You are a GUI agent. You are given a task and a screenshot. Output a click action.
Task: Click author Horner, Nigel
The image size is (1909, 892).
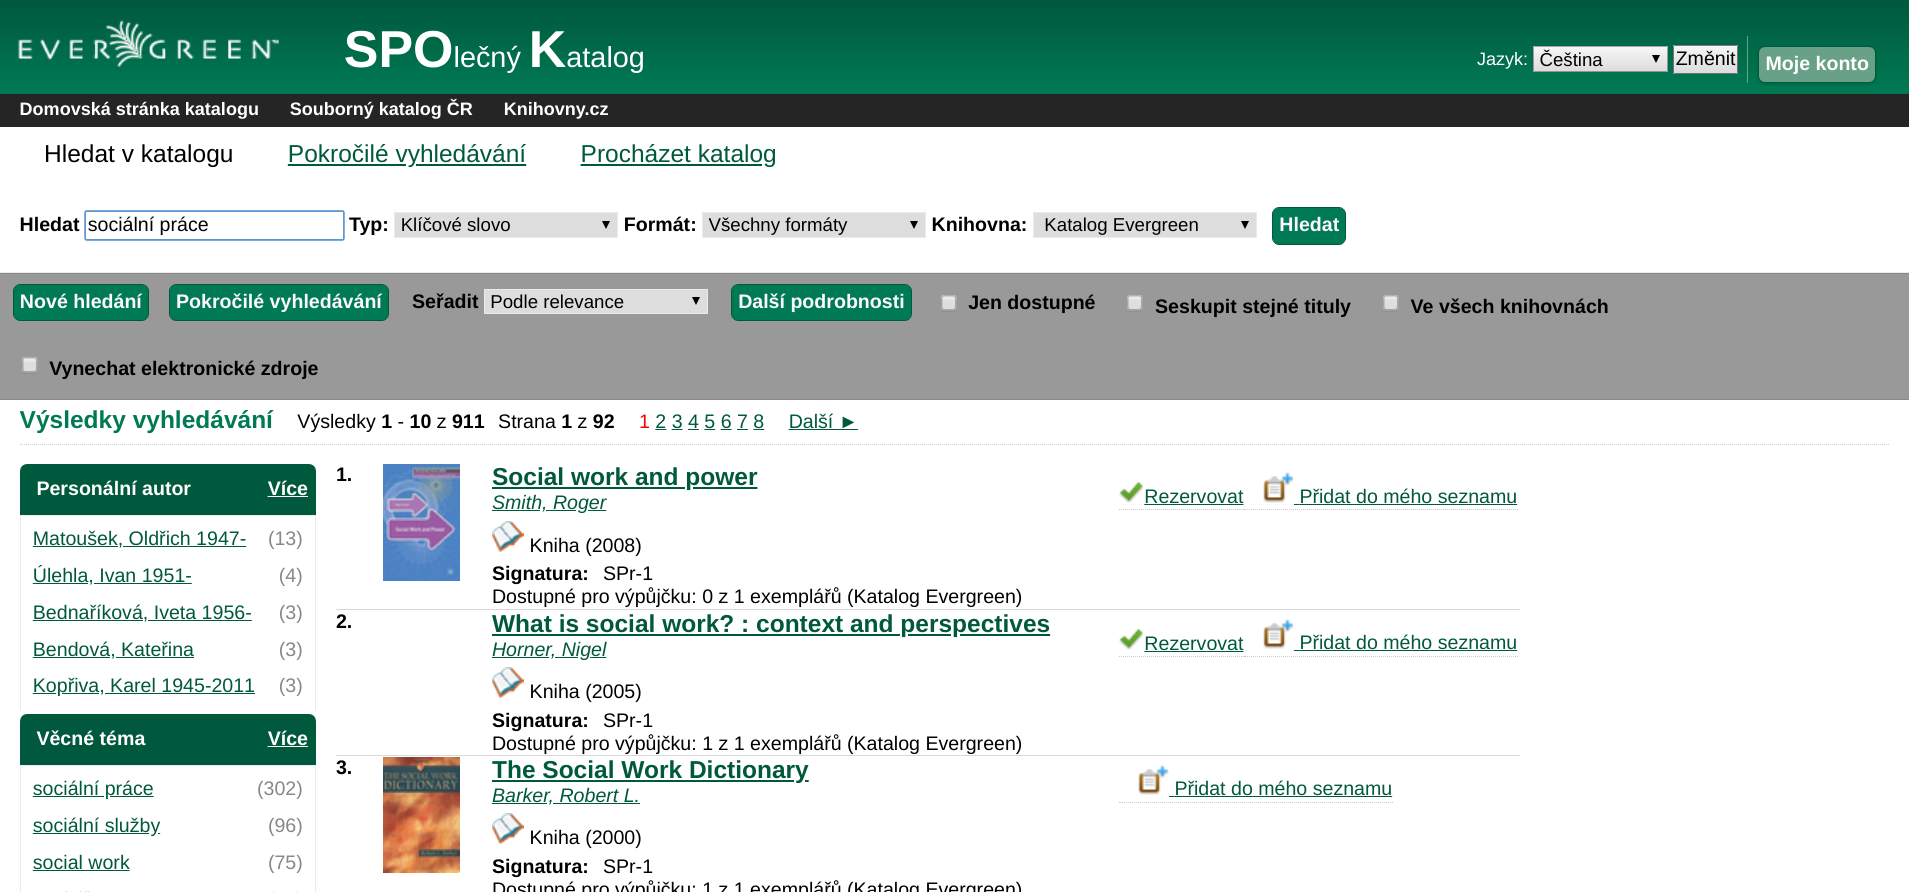(549, 650)
